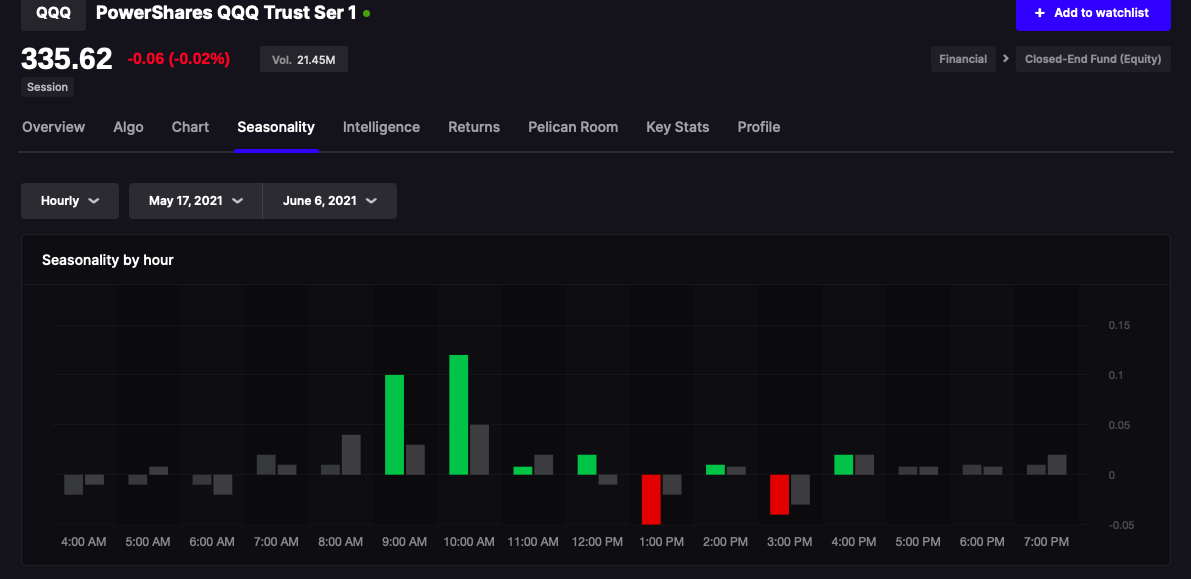Select the Seasonality tab
This screenshot has width=1191, height=579.
[x=276, y=127]
